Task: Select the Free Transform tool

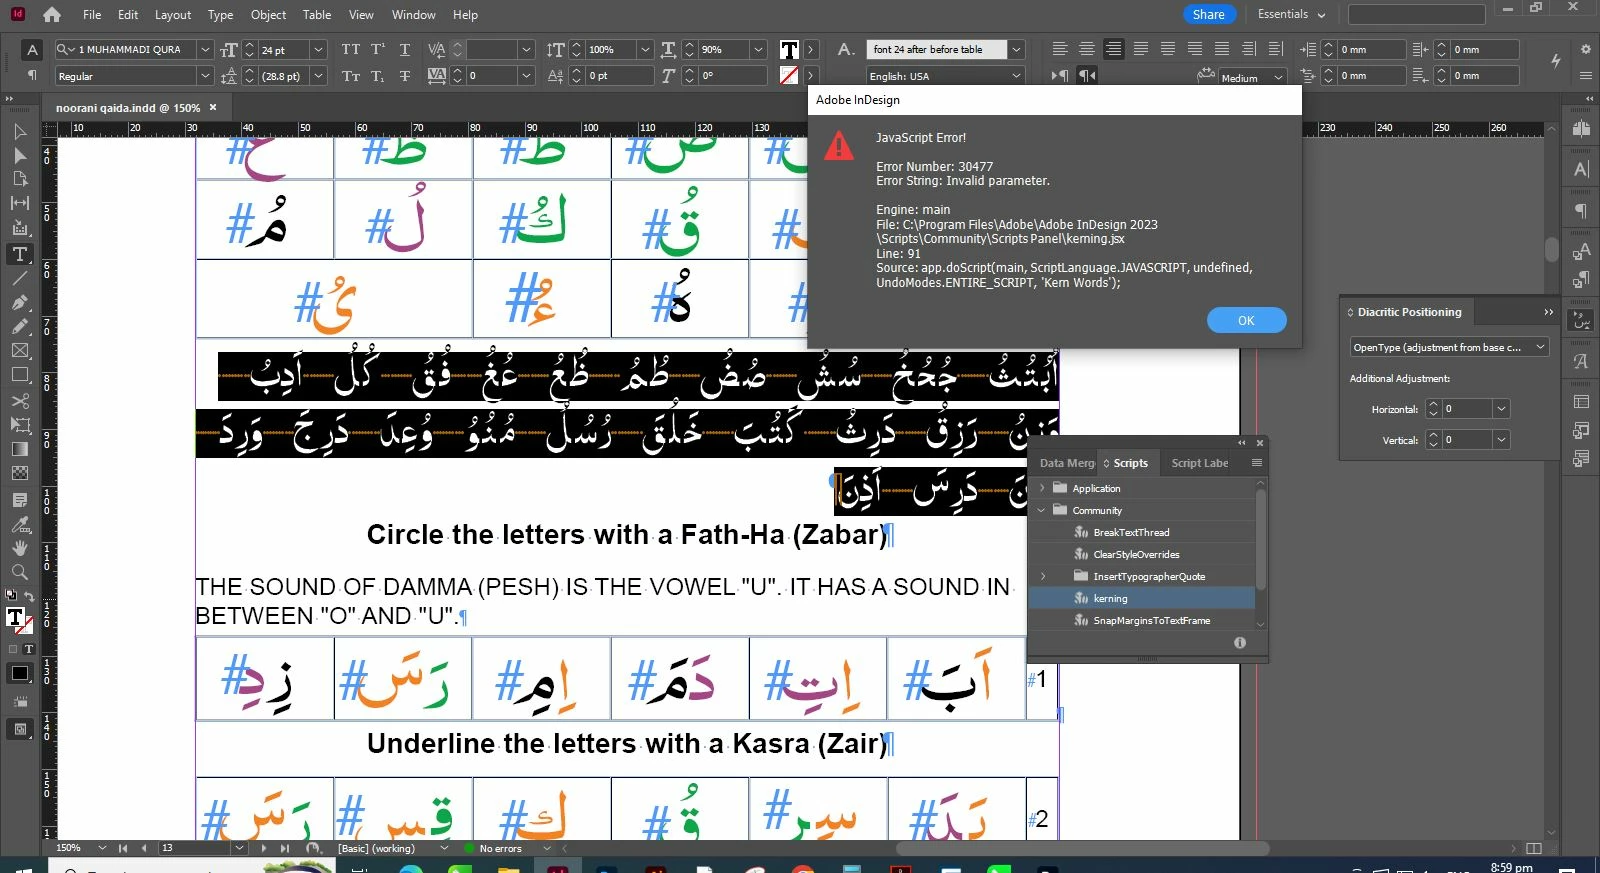Action: [19, 425]
